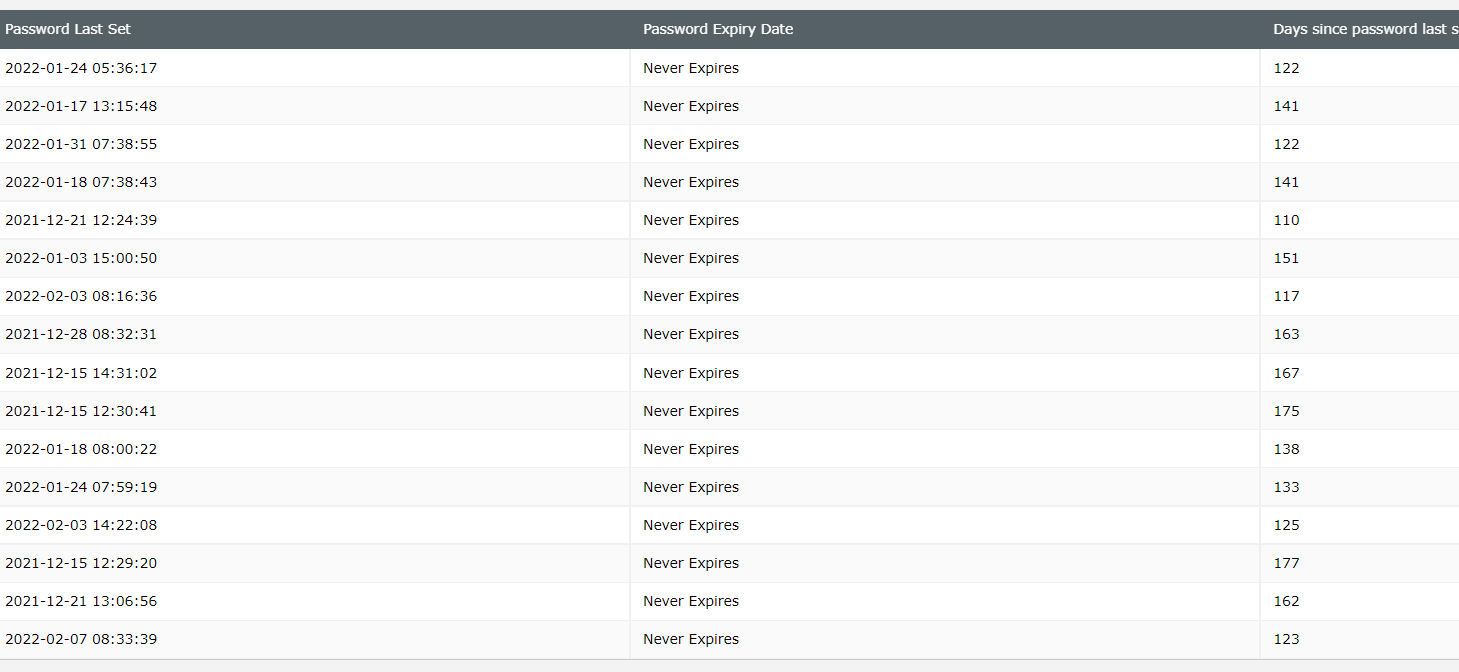Click the days value 163
Image resolution: width=1459 pixels, height=672 pixels.
(x=1286, y=334)
